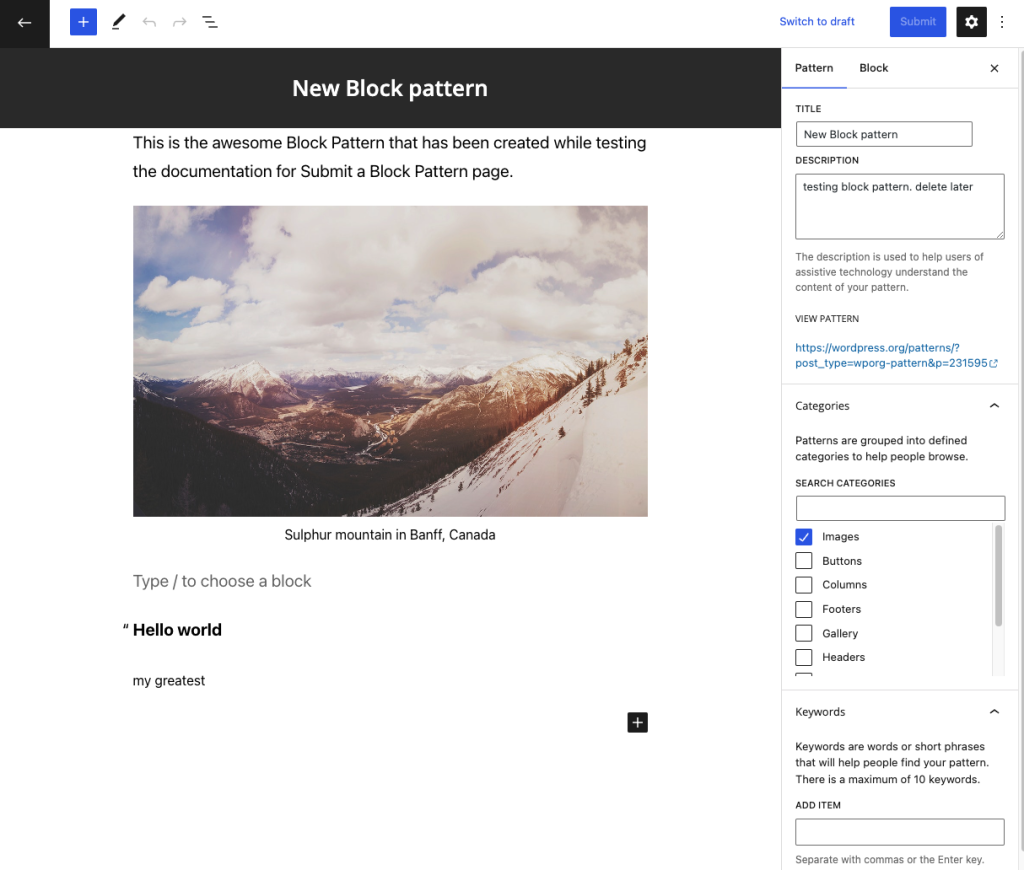This screenshot has width=1024, height=870.
Task: Collapse the Categories panel
Action: click(x=993, y=406)
